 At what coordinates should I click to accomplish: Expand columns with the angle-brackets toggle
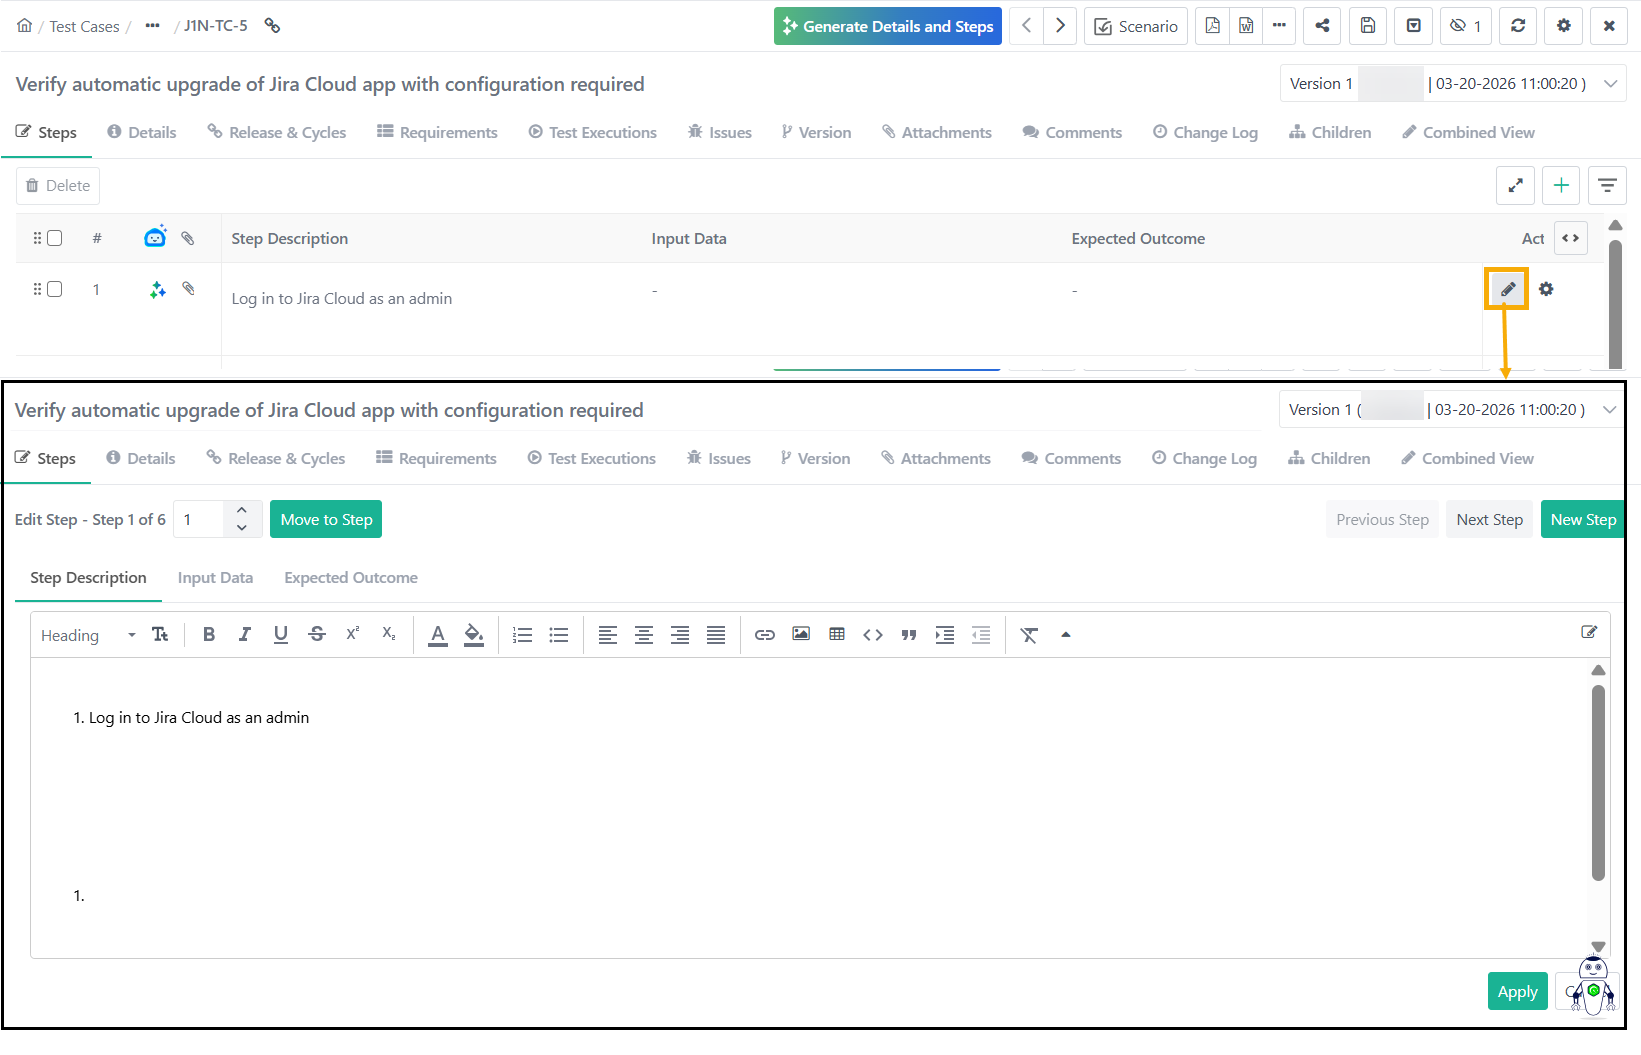(1570, 238)
